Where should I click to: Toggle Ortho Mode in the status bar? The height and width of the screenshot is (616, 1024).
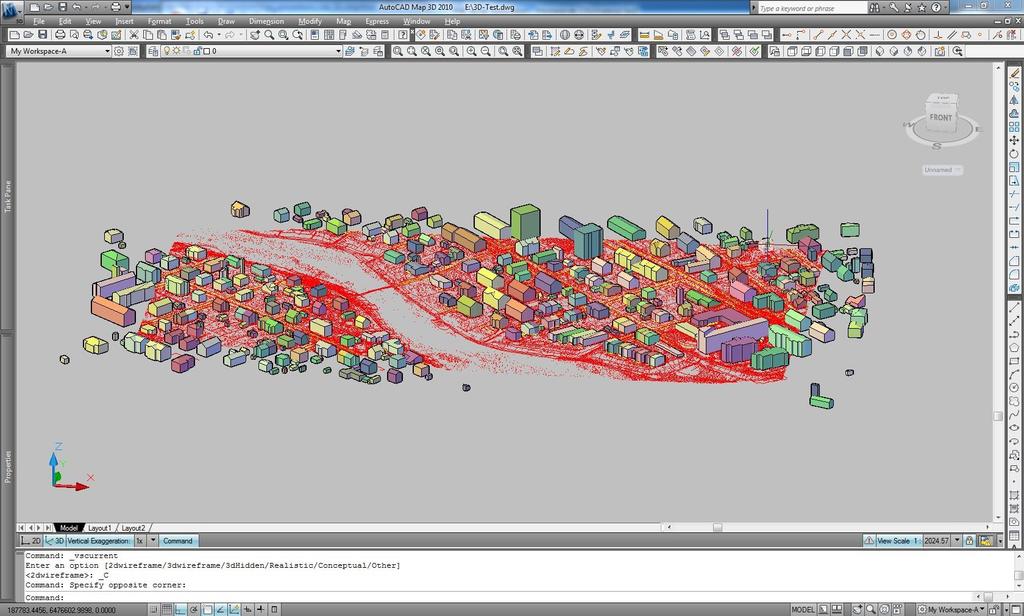point(180,609)
